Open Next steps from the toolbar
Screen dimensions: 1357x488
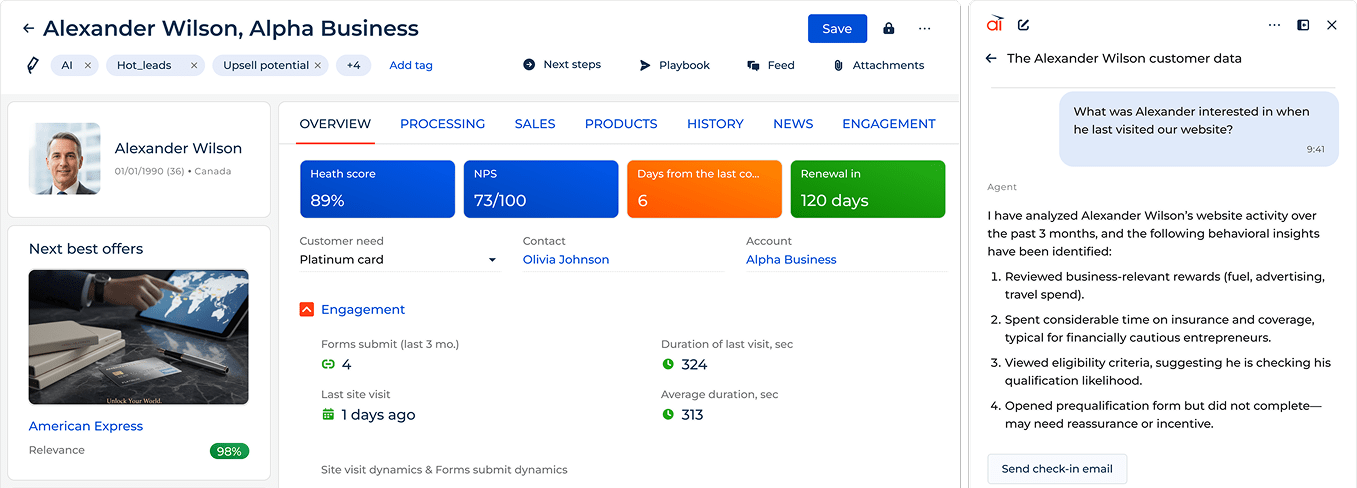561,65
